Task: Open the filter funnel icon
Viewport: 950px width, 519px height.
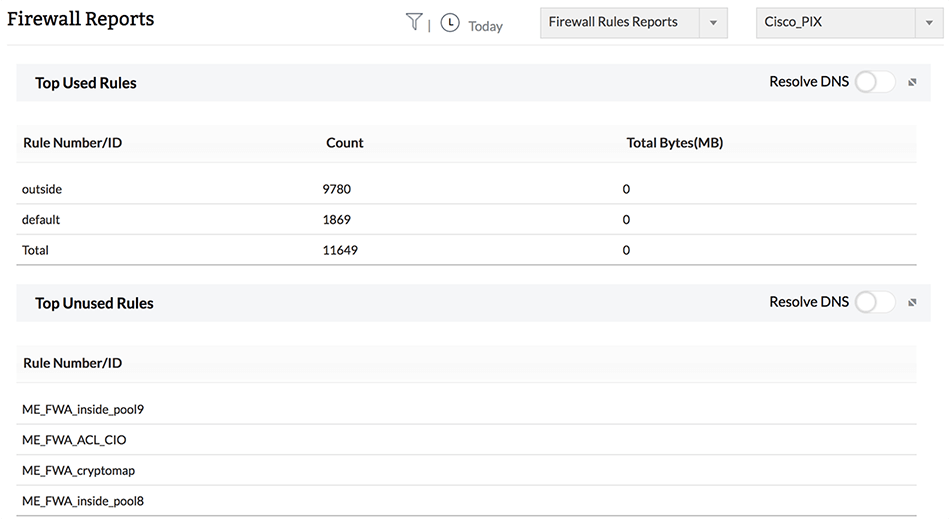Action: coord(414,22)
